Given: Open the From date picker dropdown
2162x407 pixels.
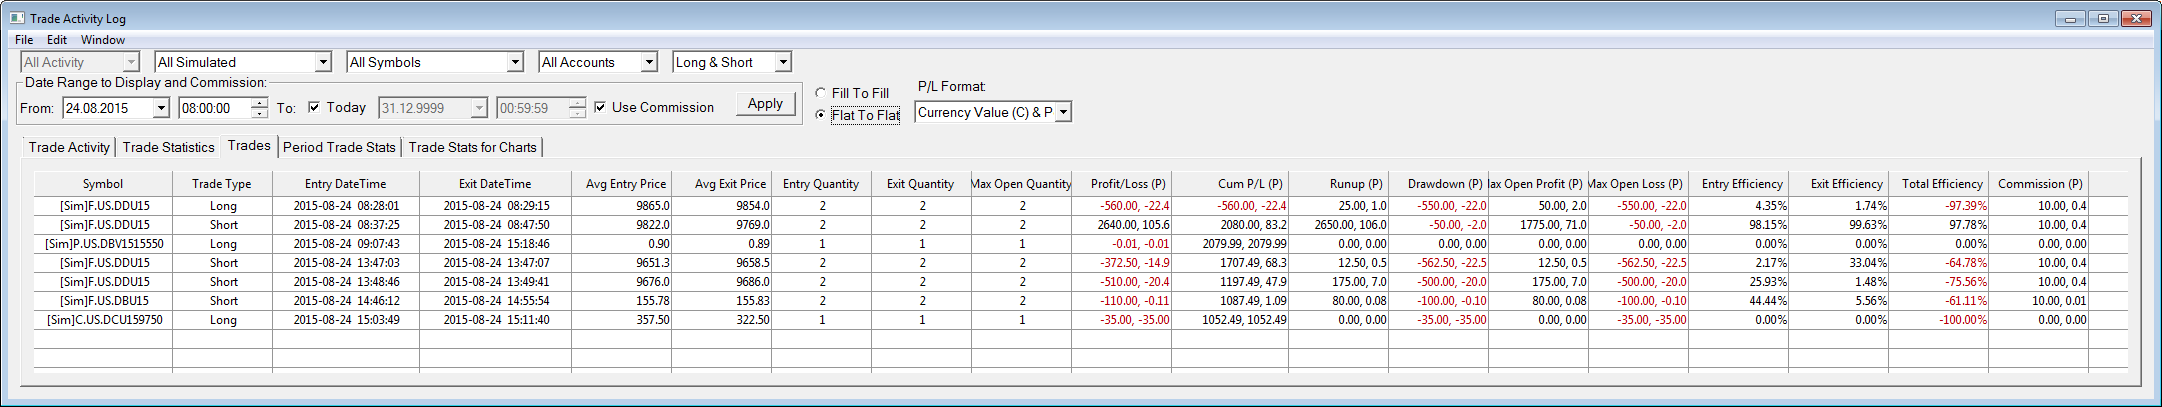Looking at the screenshot, I should coord(160,108).
